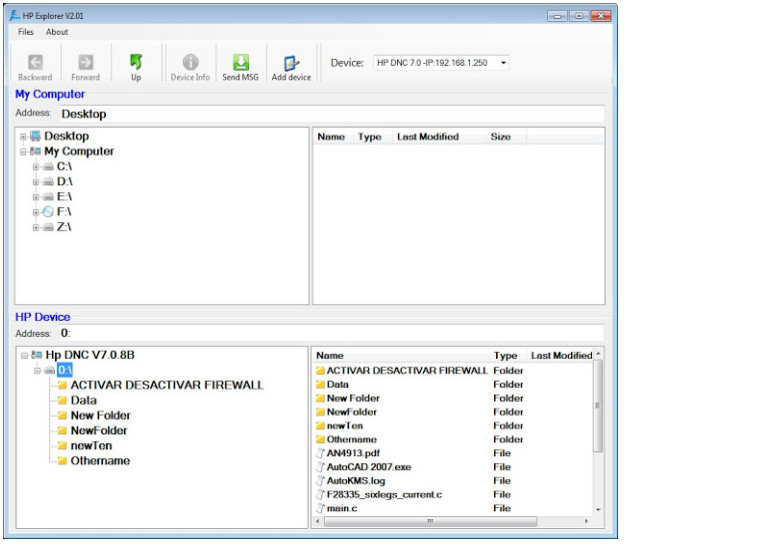Click the My Computer address field
Viewport: 768px width, 545px height.
pyautogui.click(x=330, y=114)
